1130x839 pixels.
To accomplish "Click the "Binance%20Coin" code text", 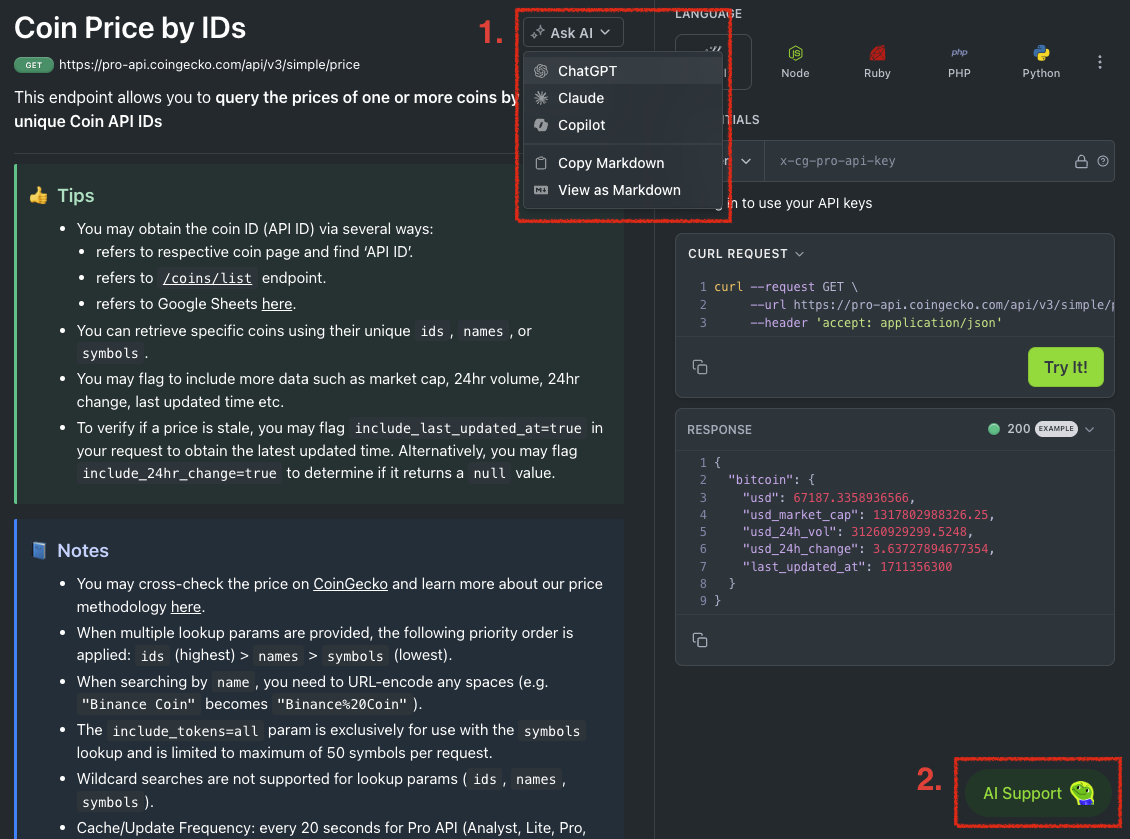I will [x=342, y=704].
